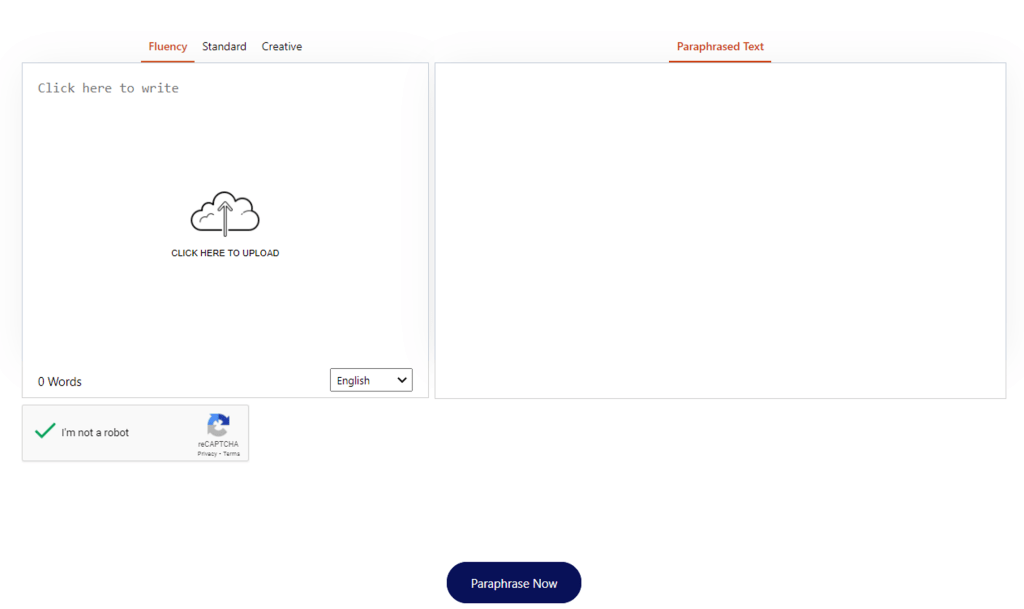1024x609 pixels.
Task: Open the English language dropdown
Action: [370, 380]
